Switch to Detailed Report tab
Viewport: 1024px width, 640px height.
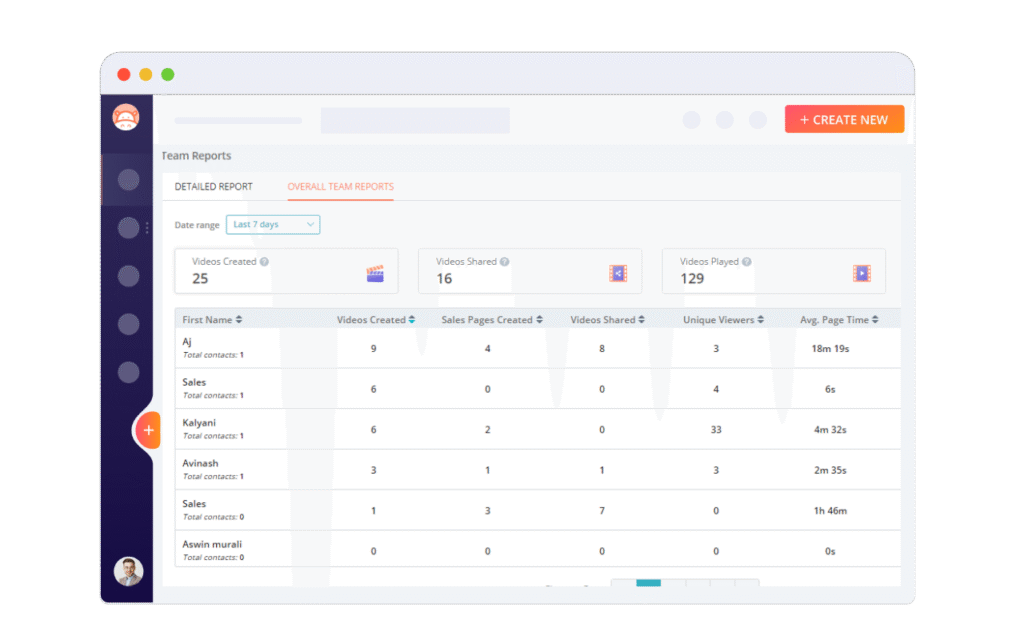point(213,187)
